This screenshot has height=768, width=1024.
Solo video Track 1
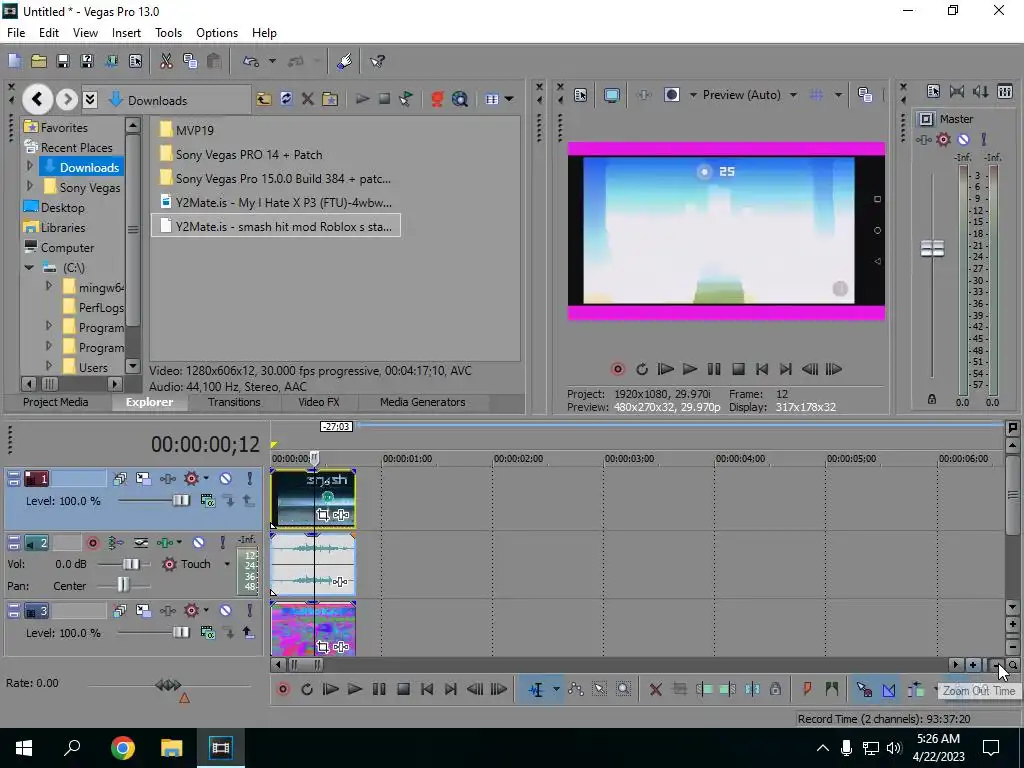pyautogui.click(x=249, y=479)
